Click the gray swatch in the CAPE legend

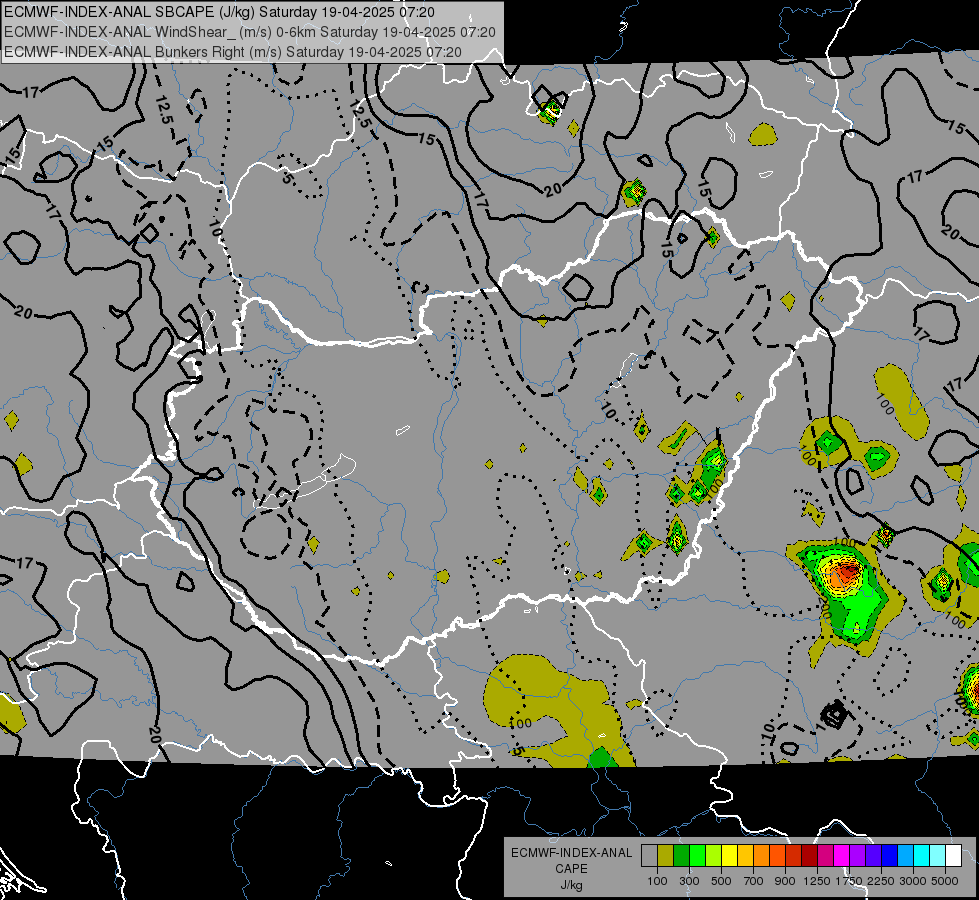pyautogui.click(x=649, y=855)
